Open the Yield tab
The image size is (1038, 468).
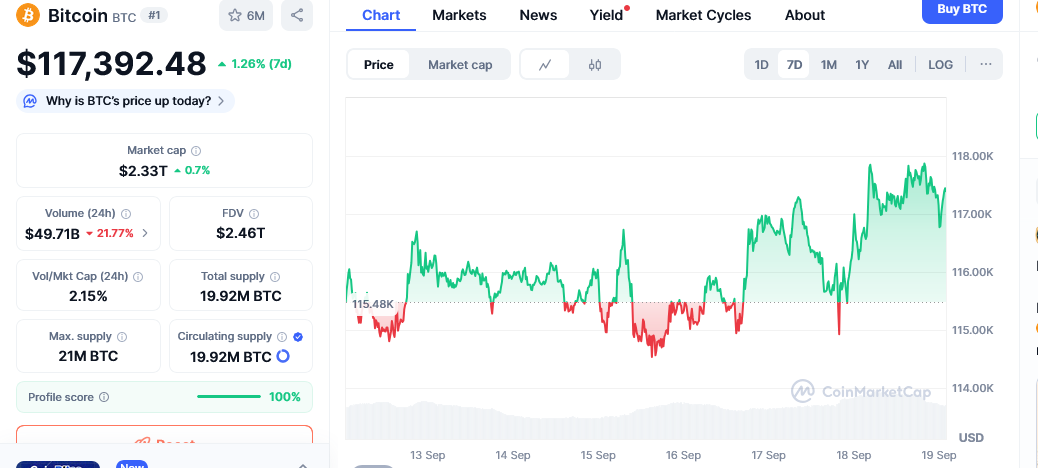[x=607, y=15]
